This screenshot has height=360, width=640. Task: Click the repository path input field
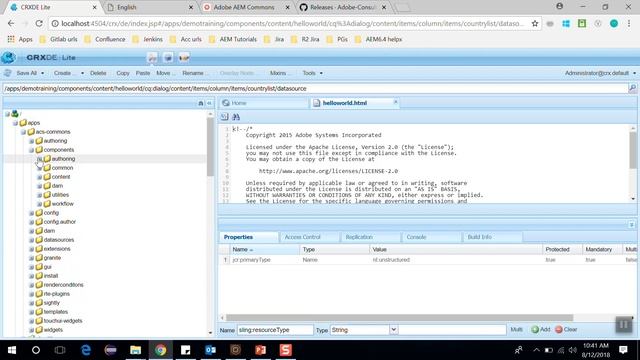(315, 89)
